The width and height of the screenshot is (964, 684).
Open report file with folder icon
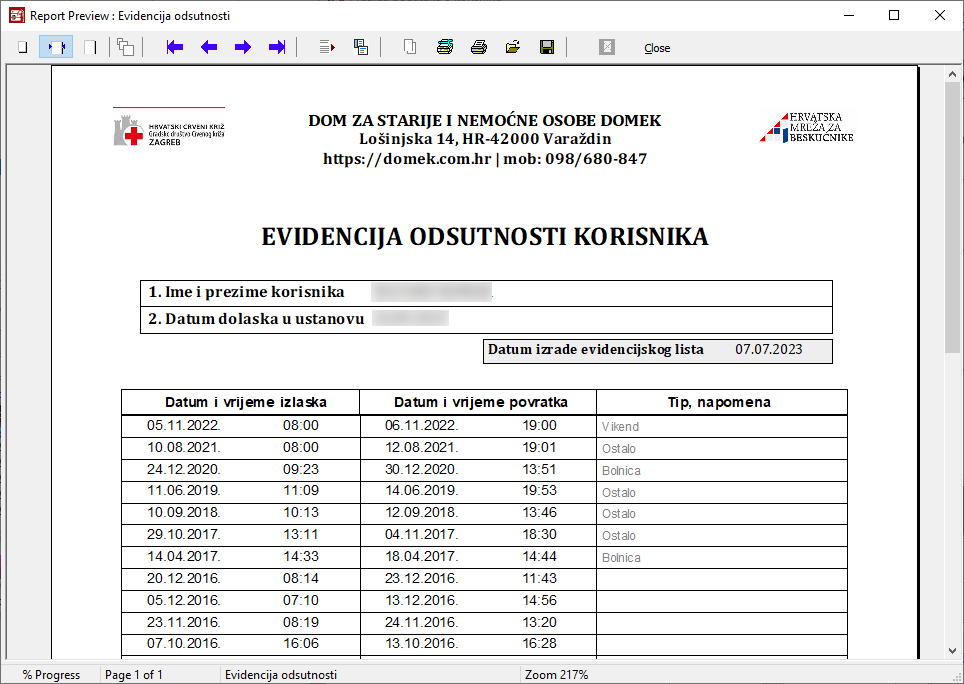(513, 47)
